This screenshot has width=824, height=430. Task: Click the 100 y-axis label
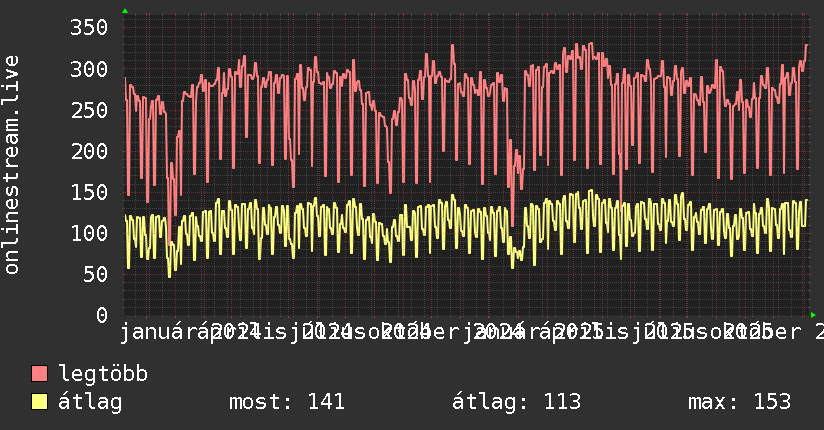(89, 233)
